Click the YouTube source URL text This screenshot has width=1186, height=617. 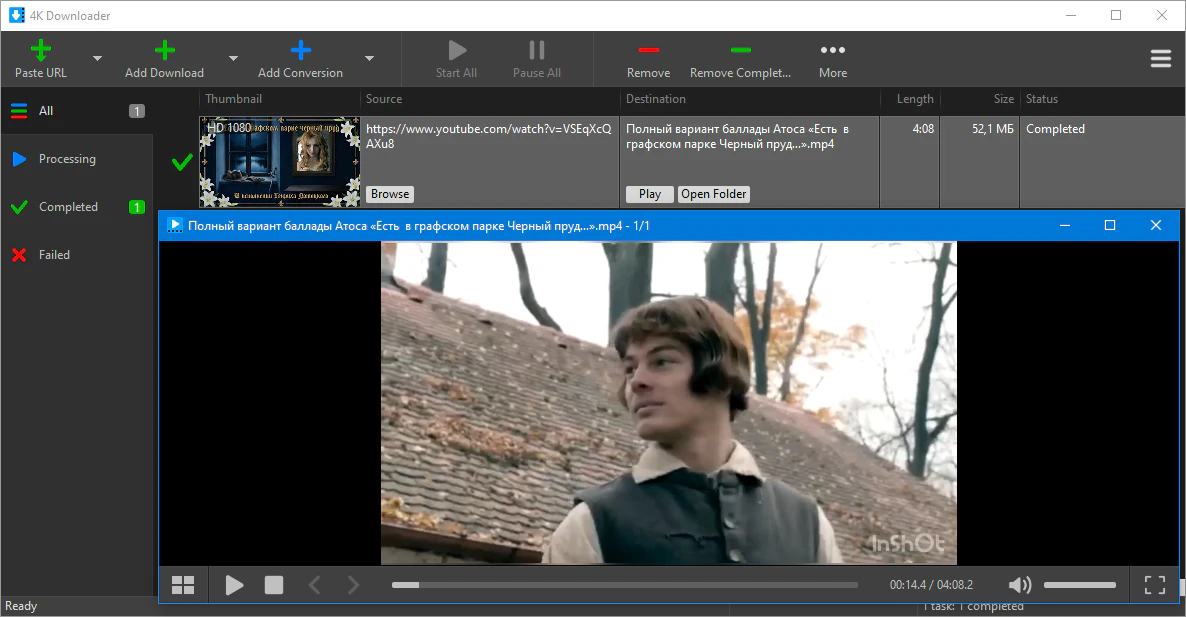pos(489,136)
